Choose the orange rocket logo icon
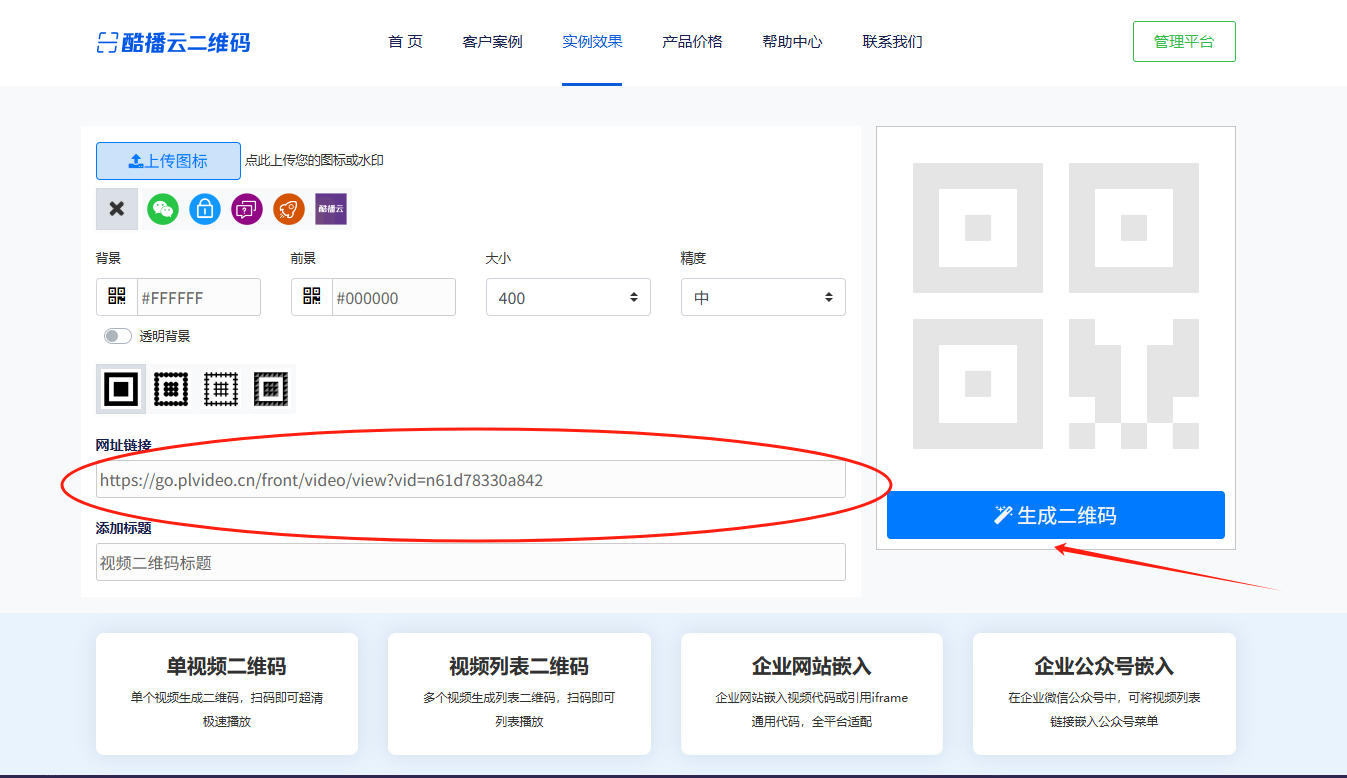This screenshot has width=1347, height=778. click(x=289, y=209)
